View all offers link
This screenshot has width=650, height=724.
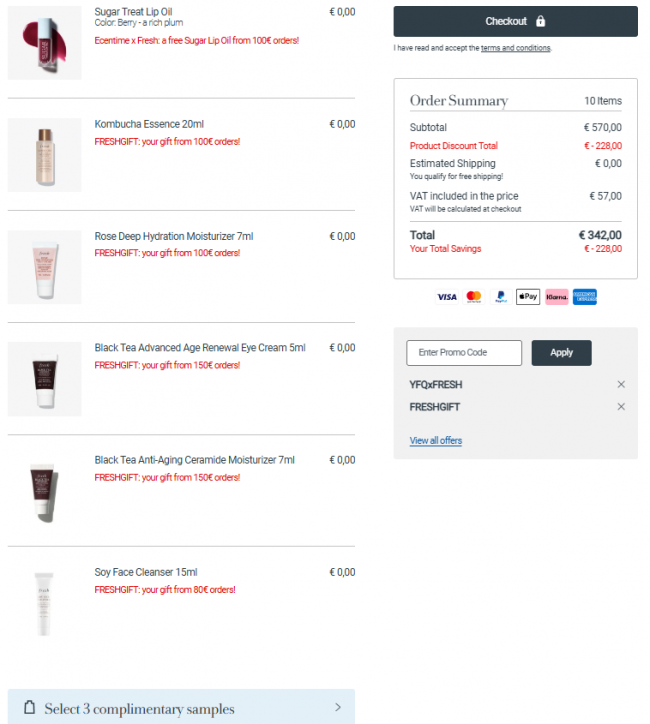(x=436, y=440)
